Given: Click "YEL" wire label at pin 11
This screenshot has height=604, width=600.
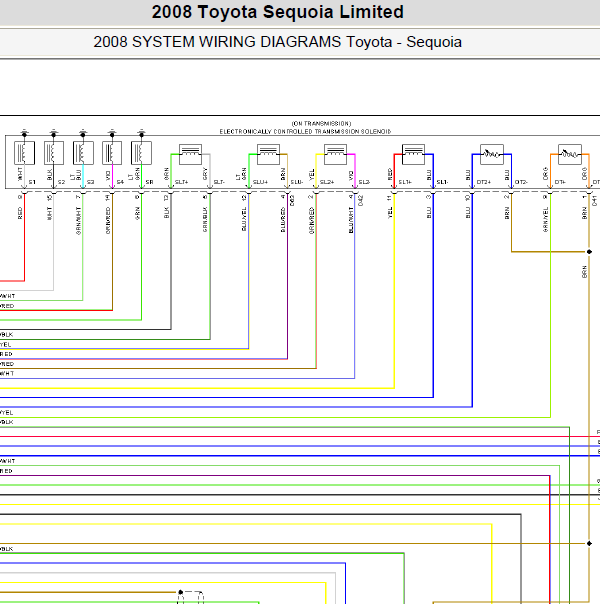Looking at the screenshot, I should [x=390, y=213].
